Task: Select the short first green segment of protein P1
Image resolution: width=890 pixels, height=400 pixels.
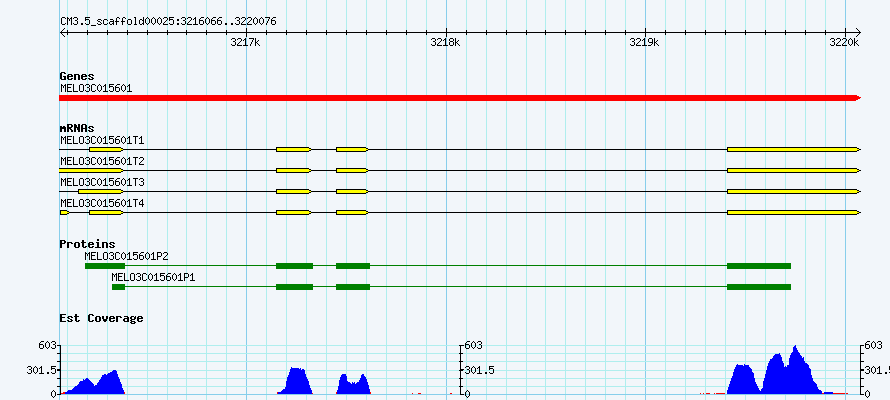Action: click(118, 287)
